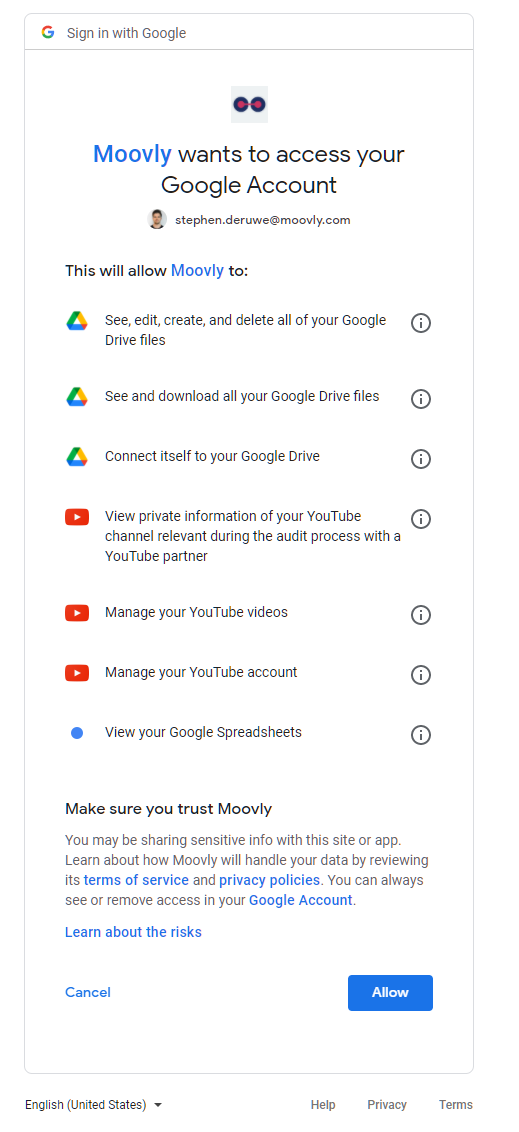Open info for download Drive files permission
Viewport: 519px width, 1132px height.
[x=421, y=399]
